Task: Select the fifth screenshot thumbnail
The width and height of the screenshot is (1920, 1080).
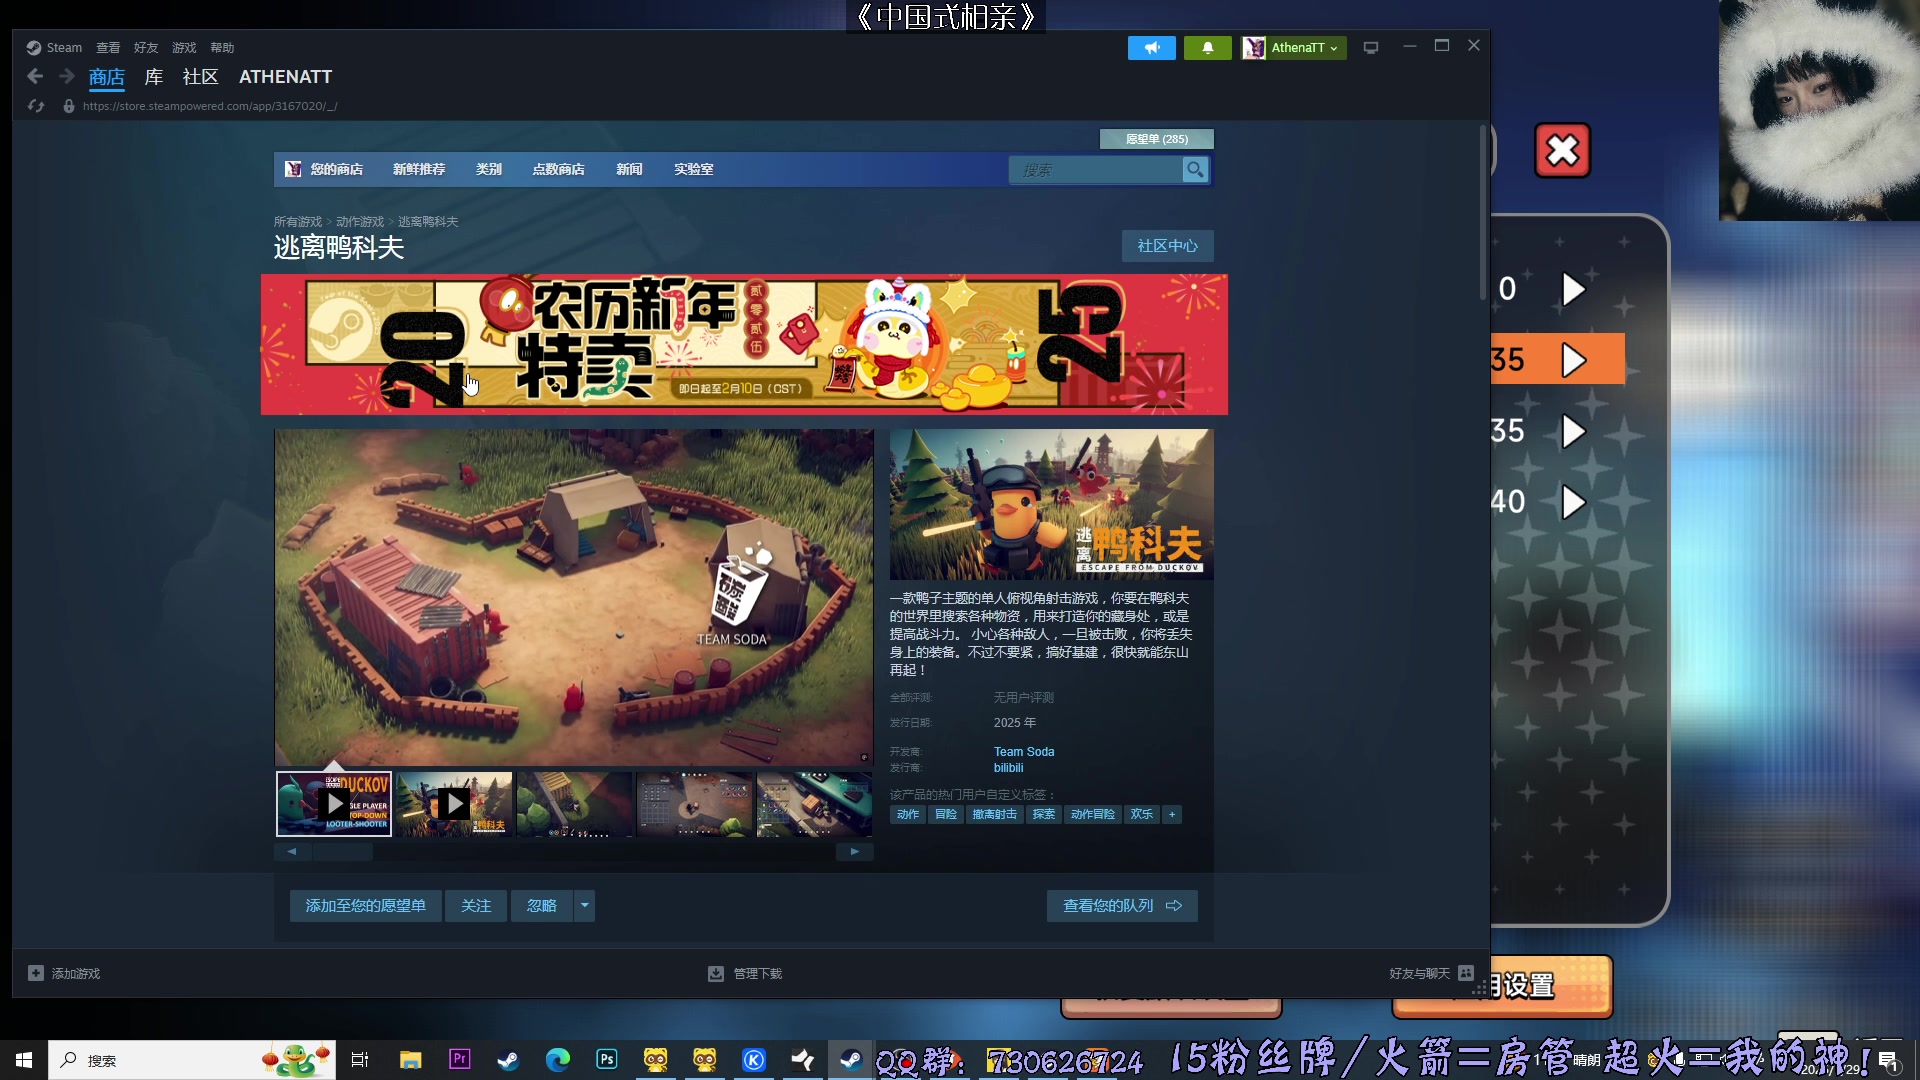Action: [x=814, y=804]
